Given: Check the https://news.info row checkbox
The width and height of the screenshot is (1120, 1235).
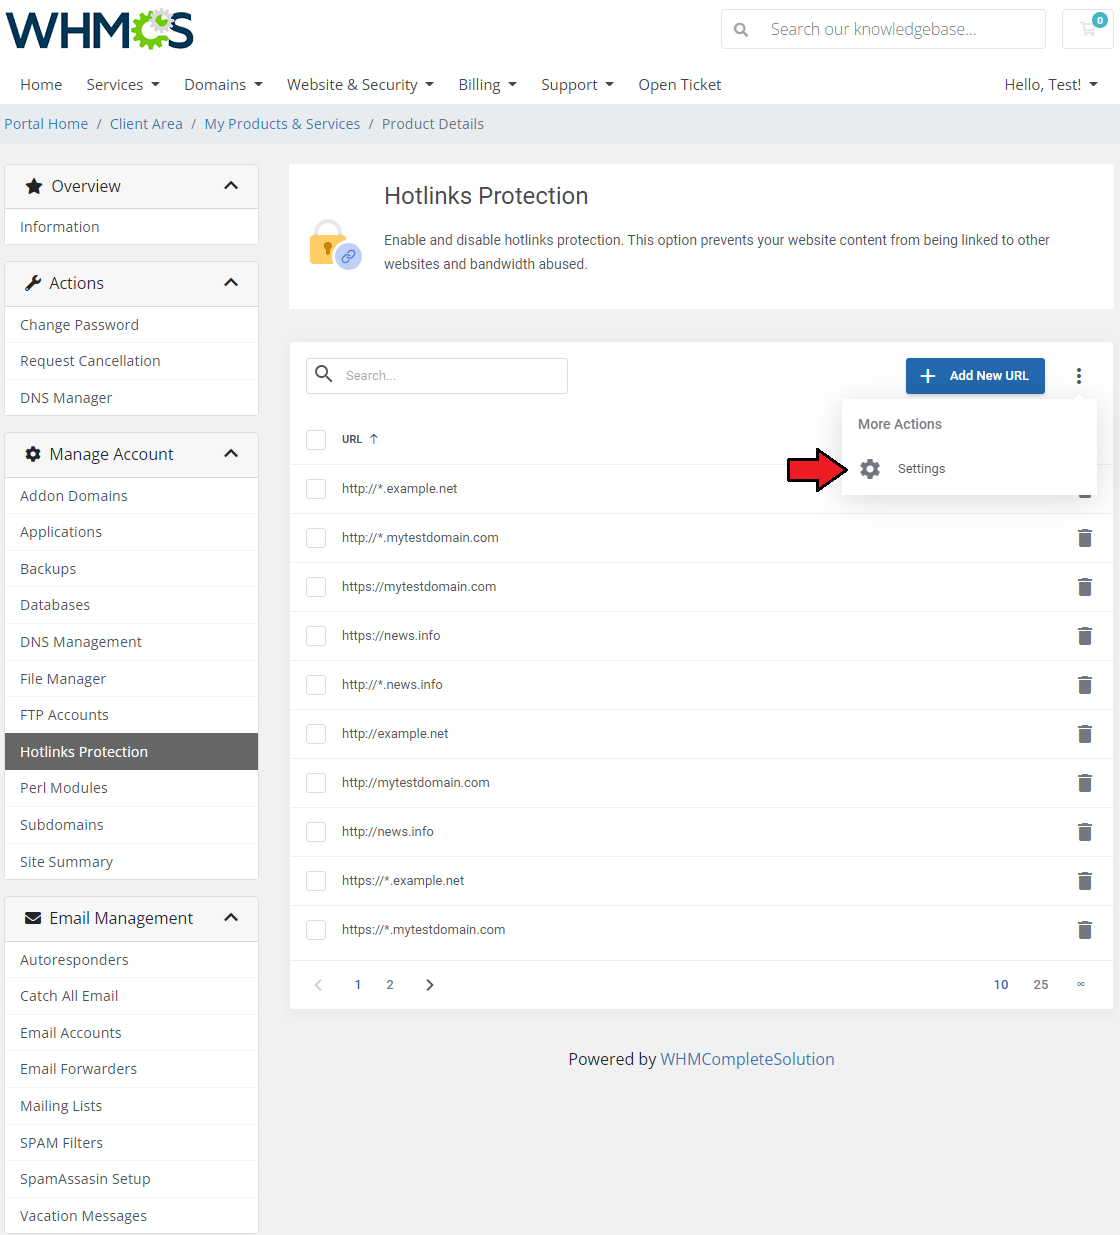Looking at the screenshot, I should coord(316,636).
